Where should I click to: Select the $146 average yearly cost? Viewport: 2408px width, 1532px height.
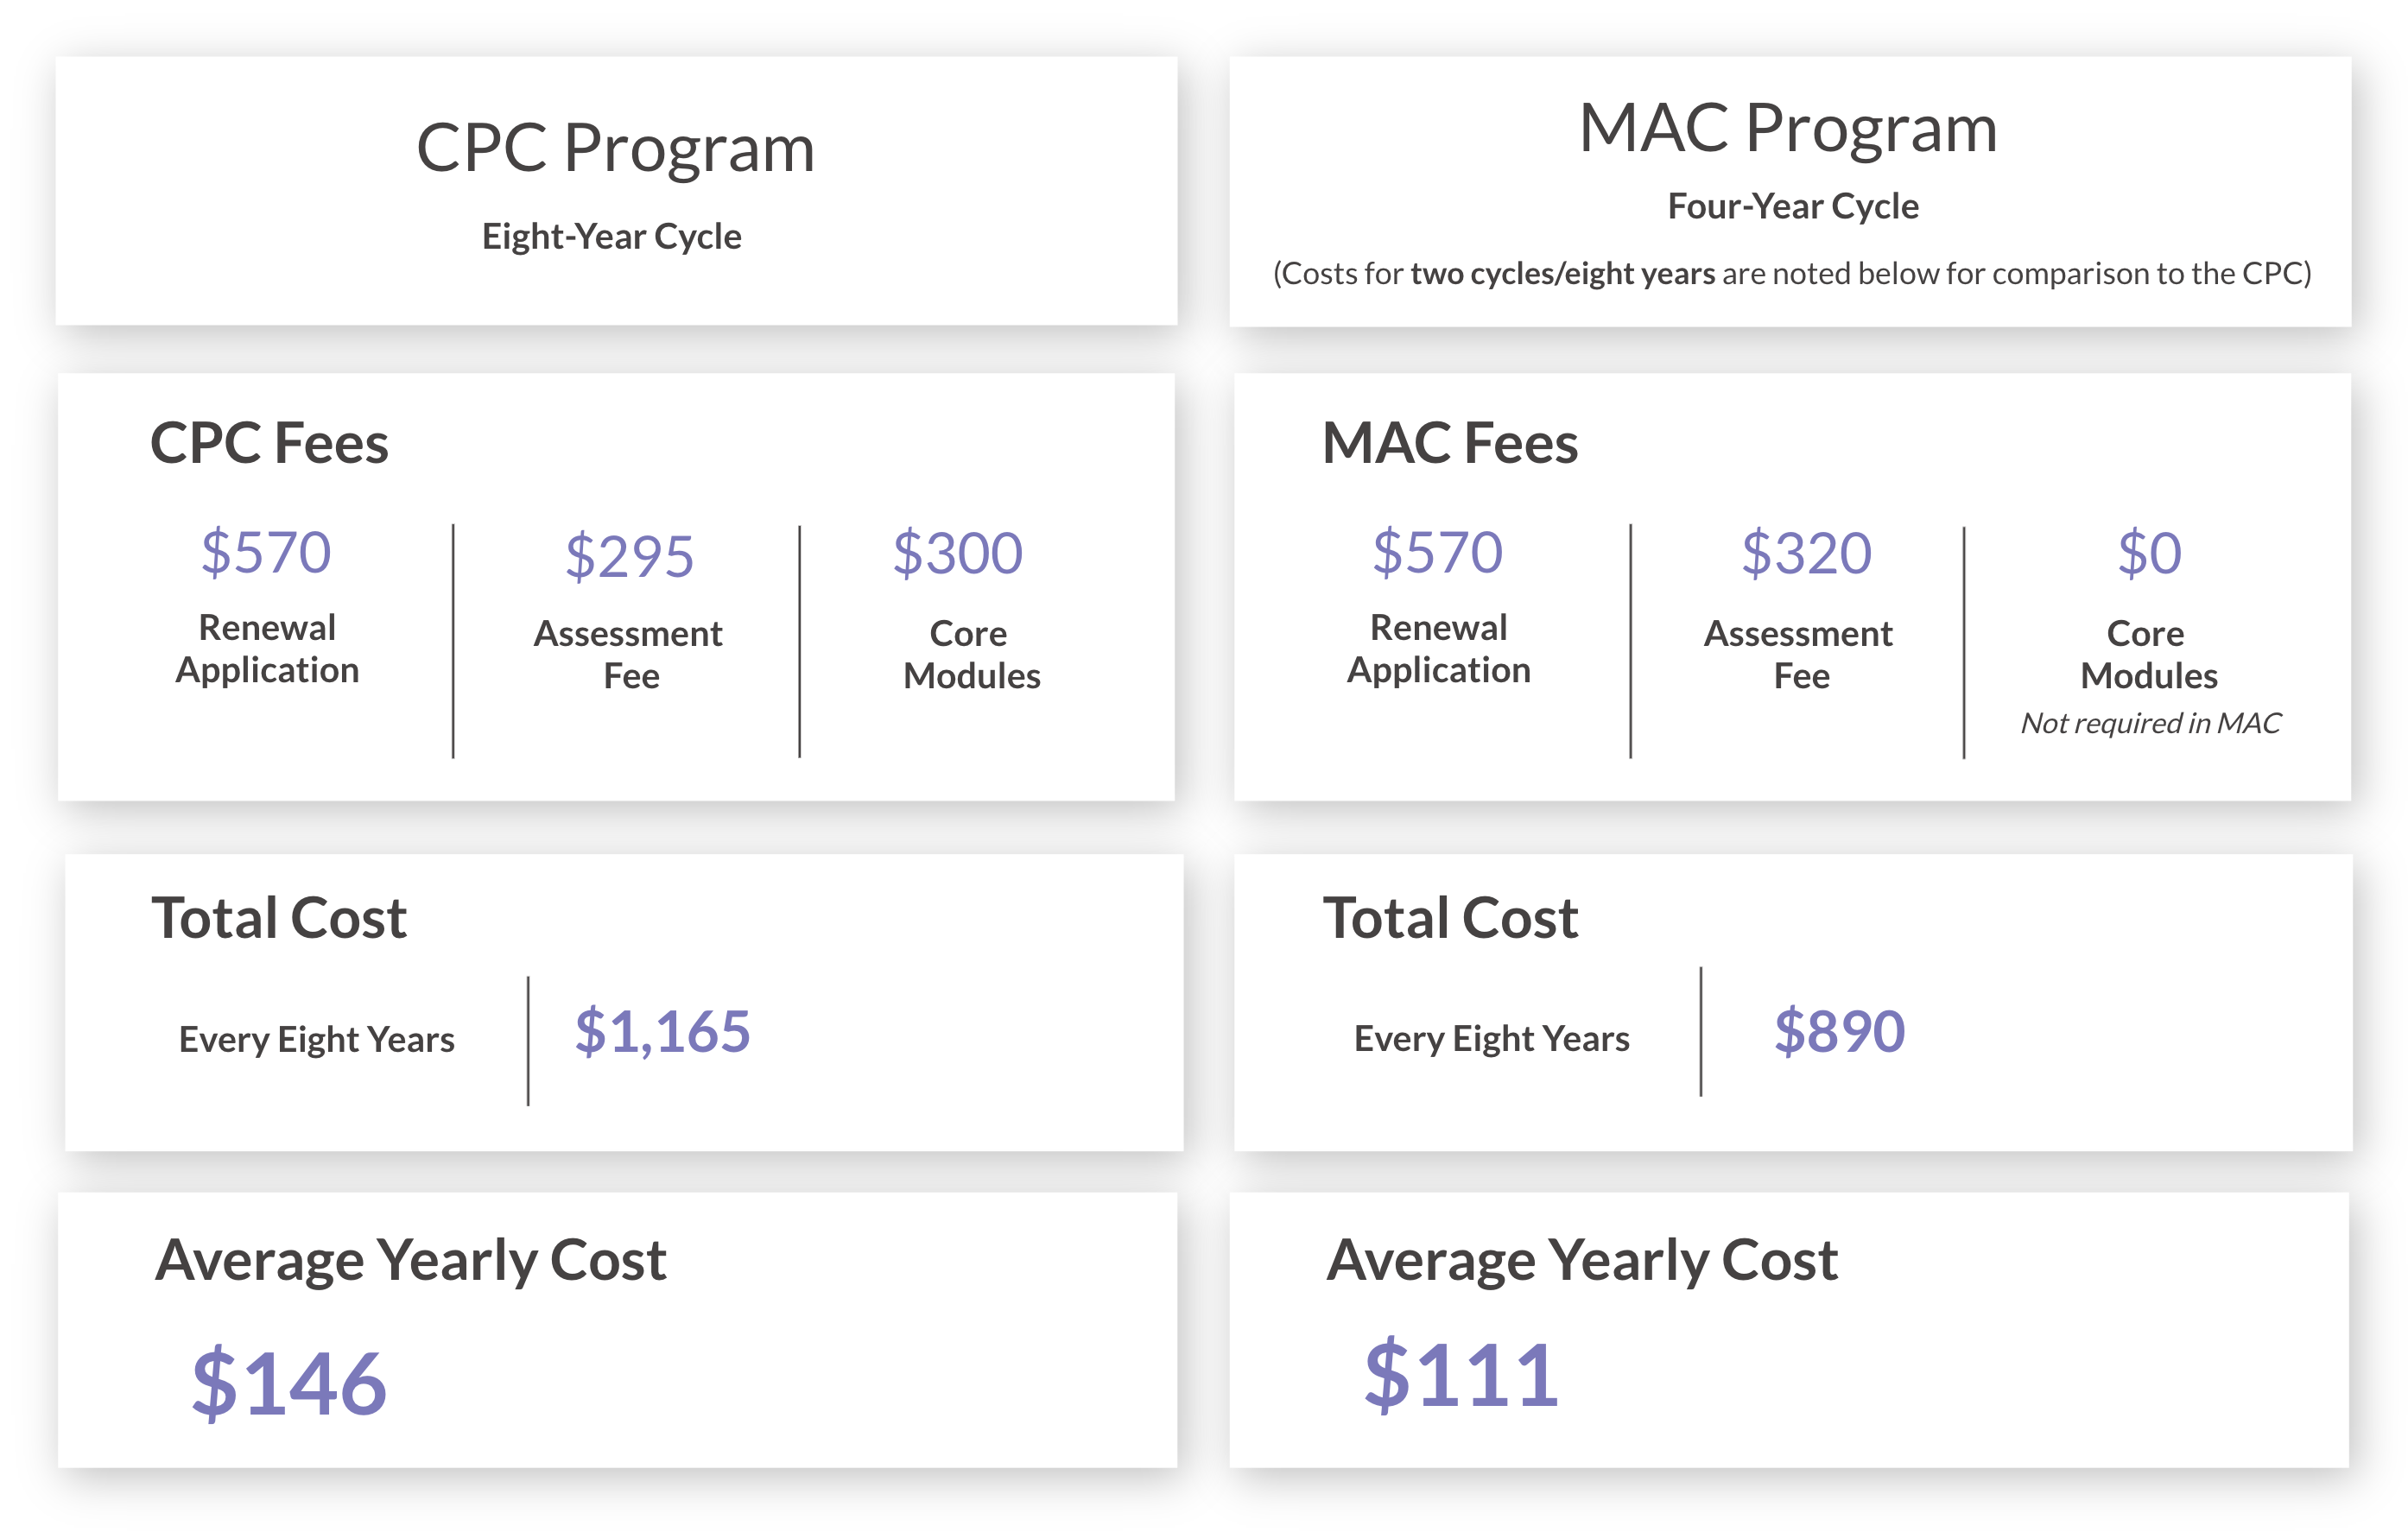click(289, 1384)
